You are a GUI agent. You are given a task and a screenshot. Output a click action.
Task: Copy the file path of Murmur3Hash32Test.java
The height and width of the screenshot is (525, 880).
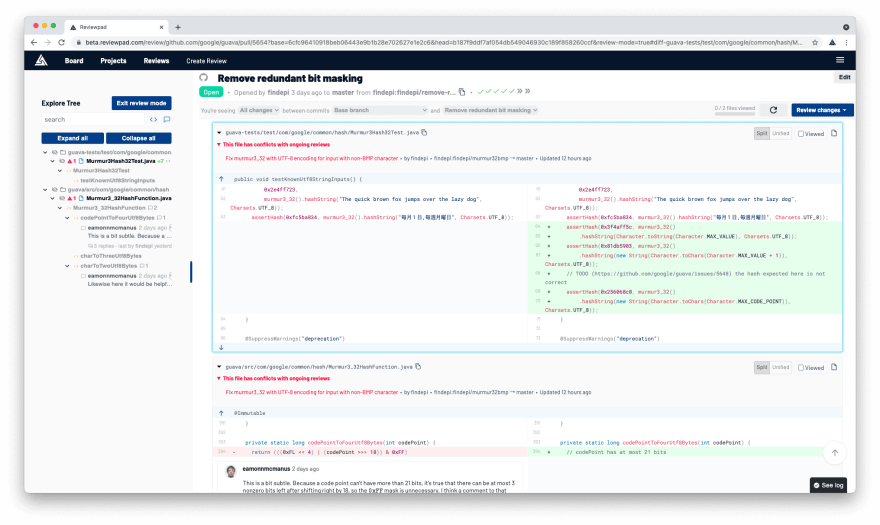(424, 133)
